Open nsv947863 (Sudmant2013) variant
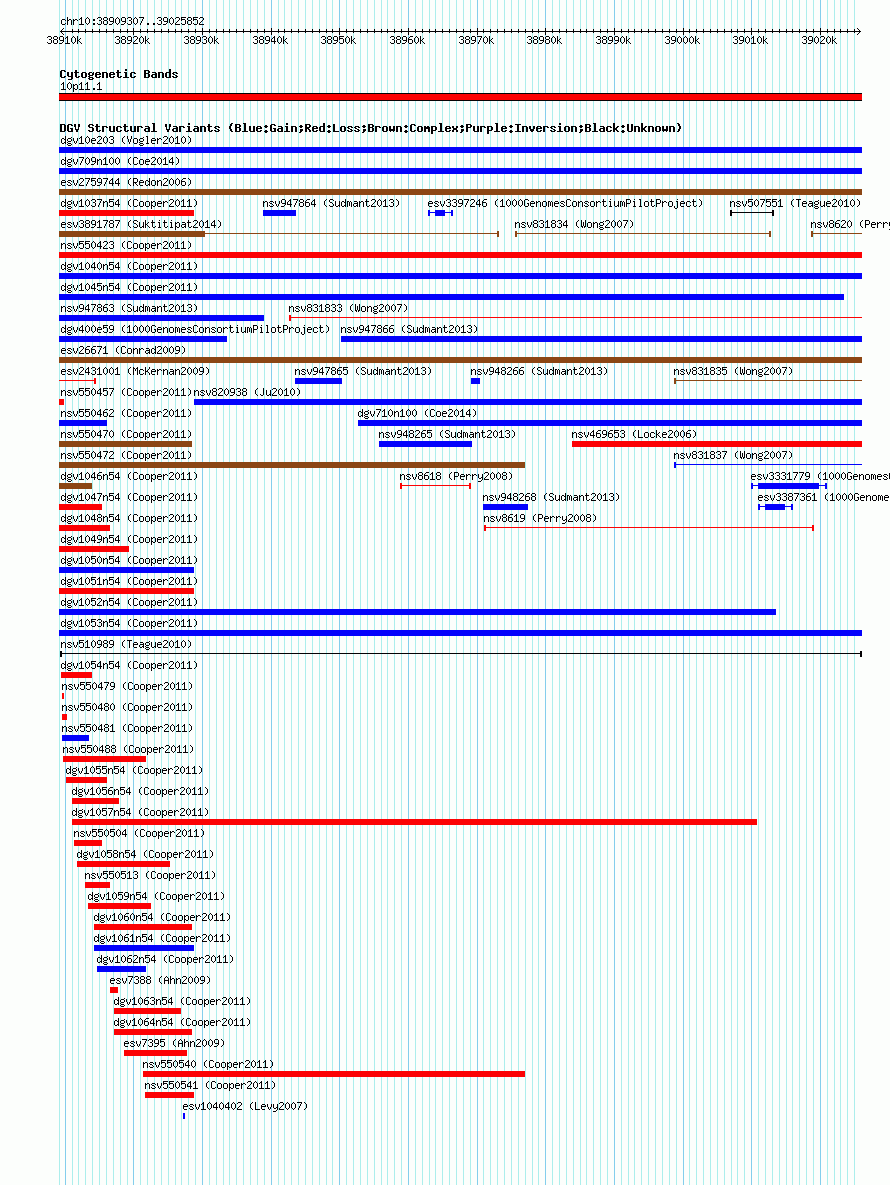Screen dimensions: 890x1185 (128, 309)
